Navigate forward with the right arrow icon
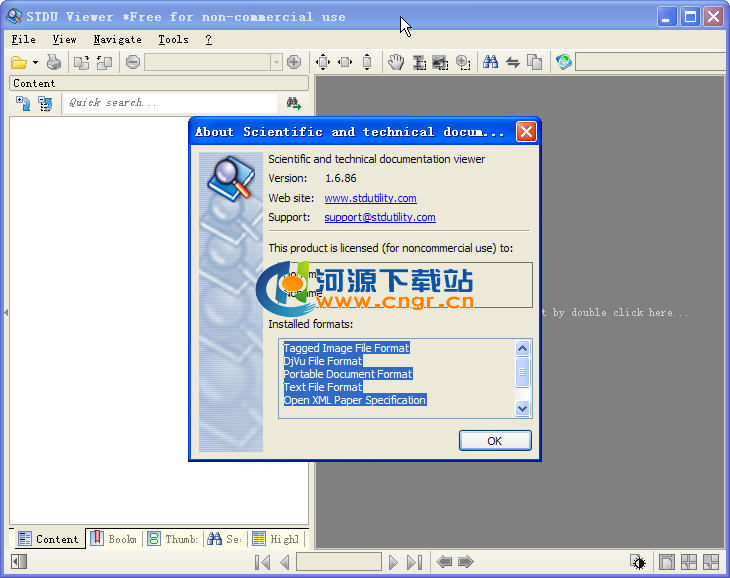Viewport: 730px width, 578px height. pos(466,562)
